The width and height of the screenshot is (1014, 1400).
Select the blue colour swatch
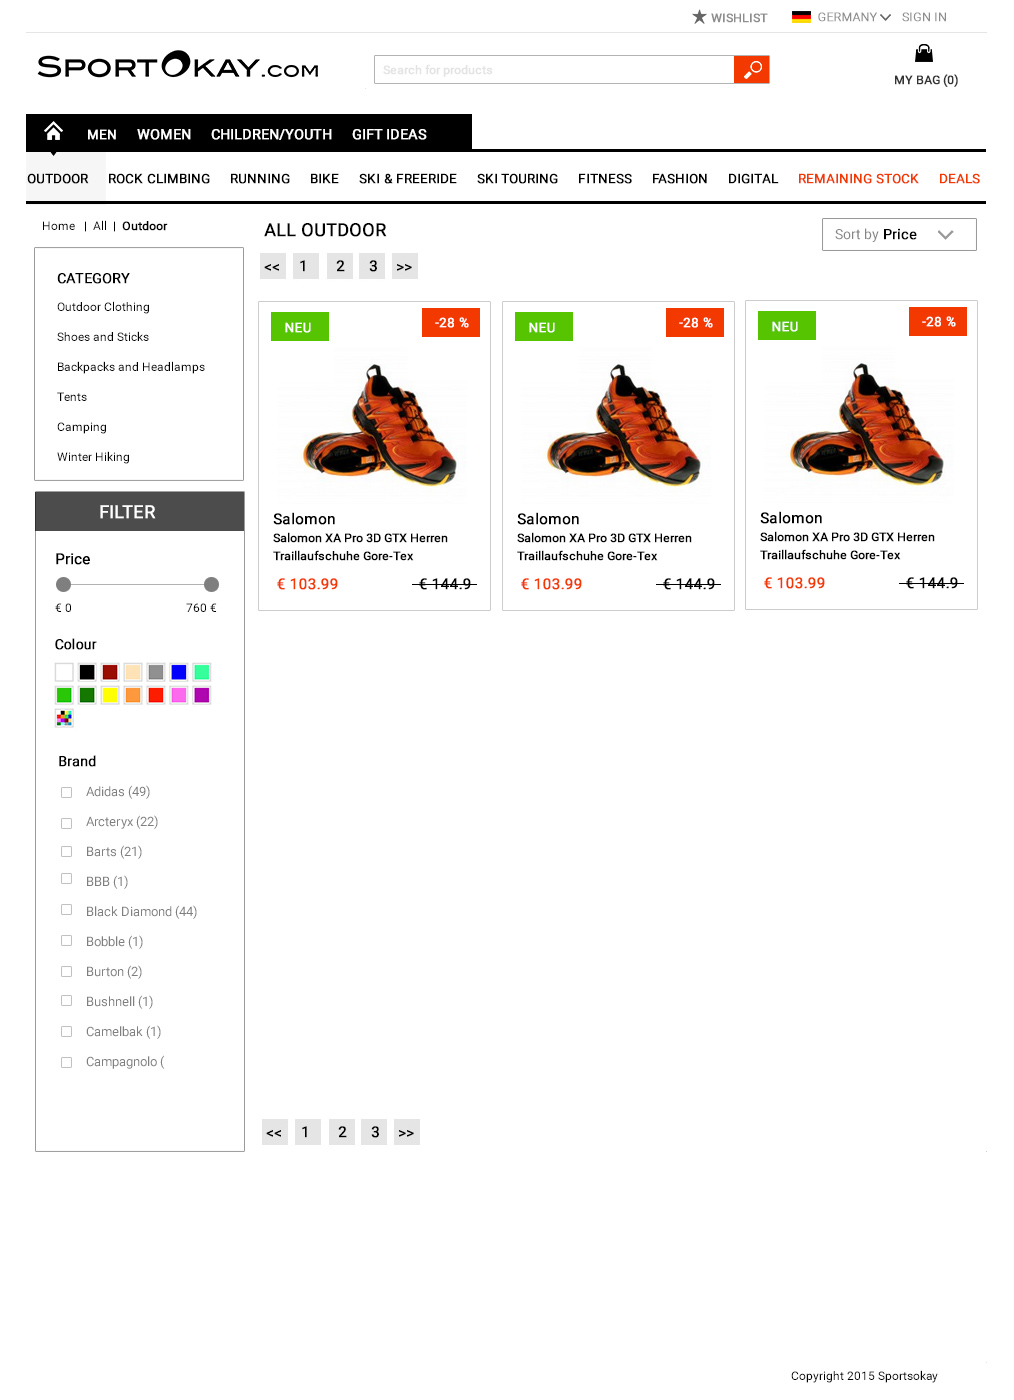click(x=179, y=672)
